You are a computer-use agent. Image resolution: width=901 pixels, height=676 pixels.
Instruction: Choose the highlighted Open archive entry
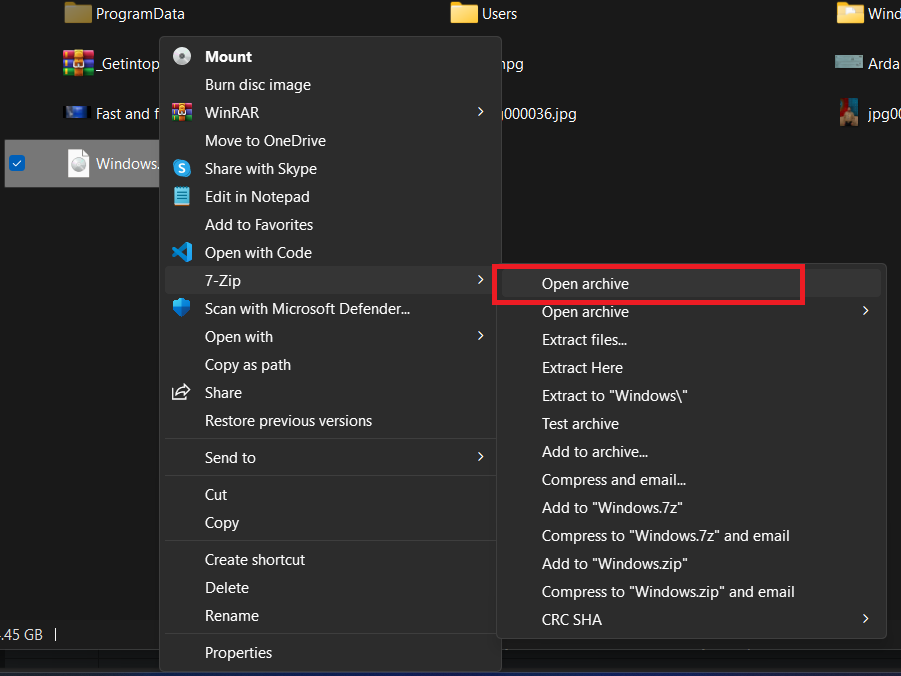(x=585, y=284)
